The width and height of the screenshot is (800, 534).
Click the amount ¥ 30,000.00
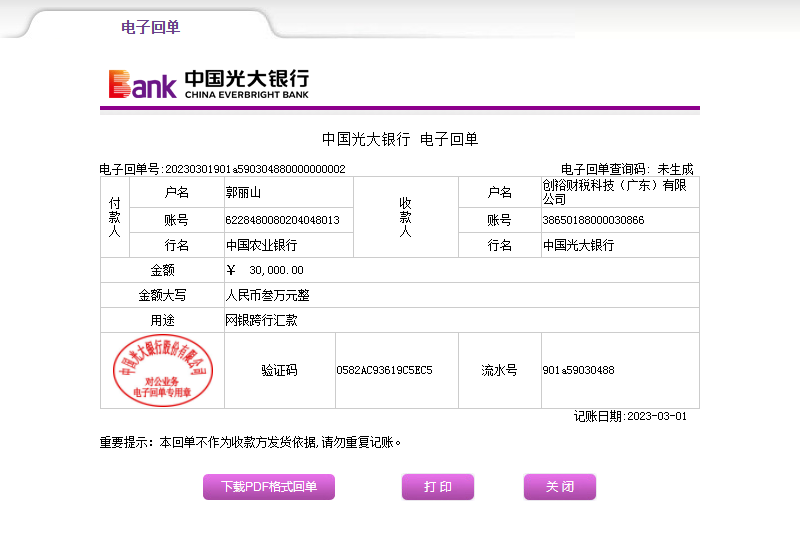265,270
